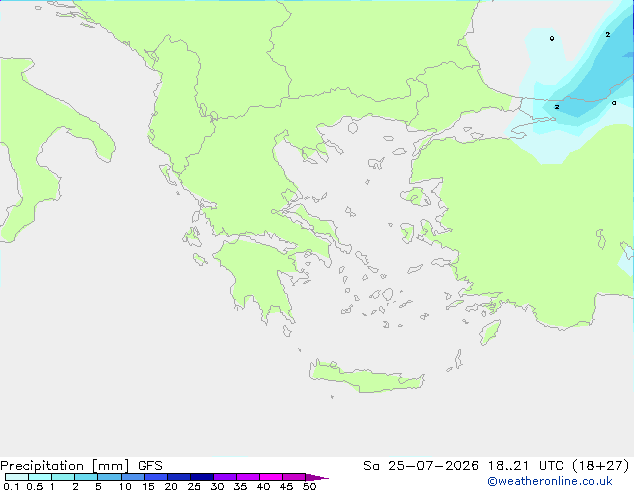
Task: Choose the 10–15 mm legend color box
Action: pyautogui.click(x=133, y=477)
